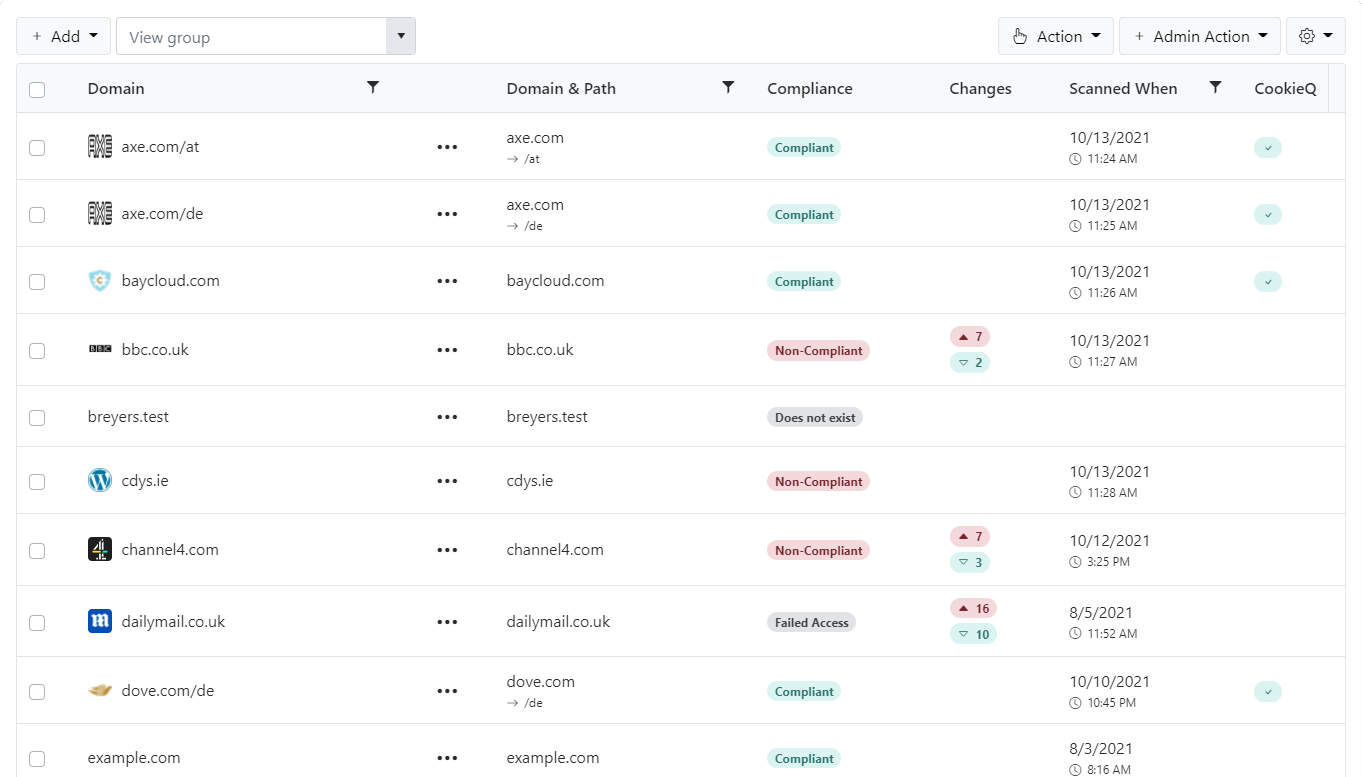1362x777 pixels.
Task: Open the View group dropdown arrow
Action: point(401,36)
